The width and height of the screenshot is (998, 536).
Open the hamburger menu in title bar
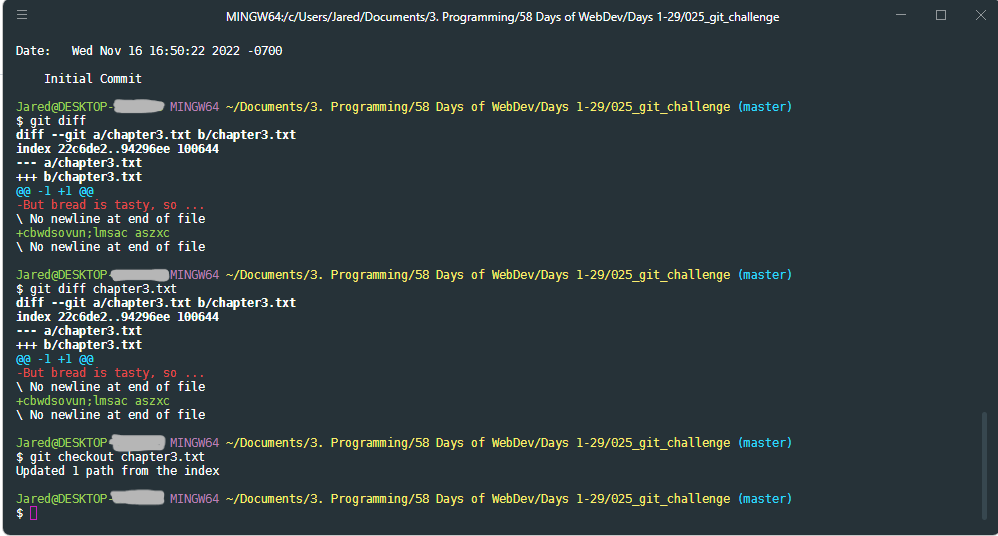click(x=22, y=15)
